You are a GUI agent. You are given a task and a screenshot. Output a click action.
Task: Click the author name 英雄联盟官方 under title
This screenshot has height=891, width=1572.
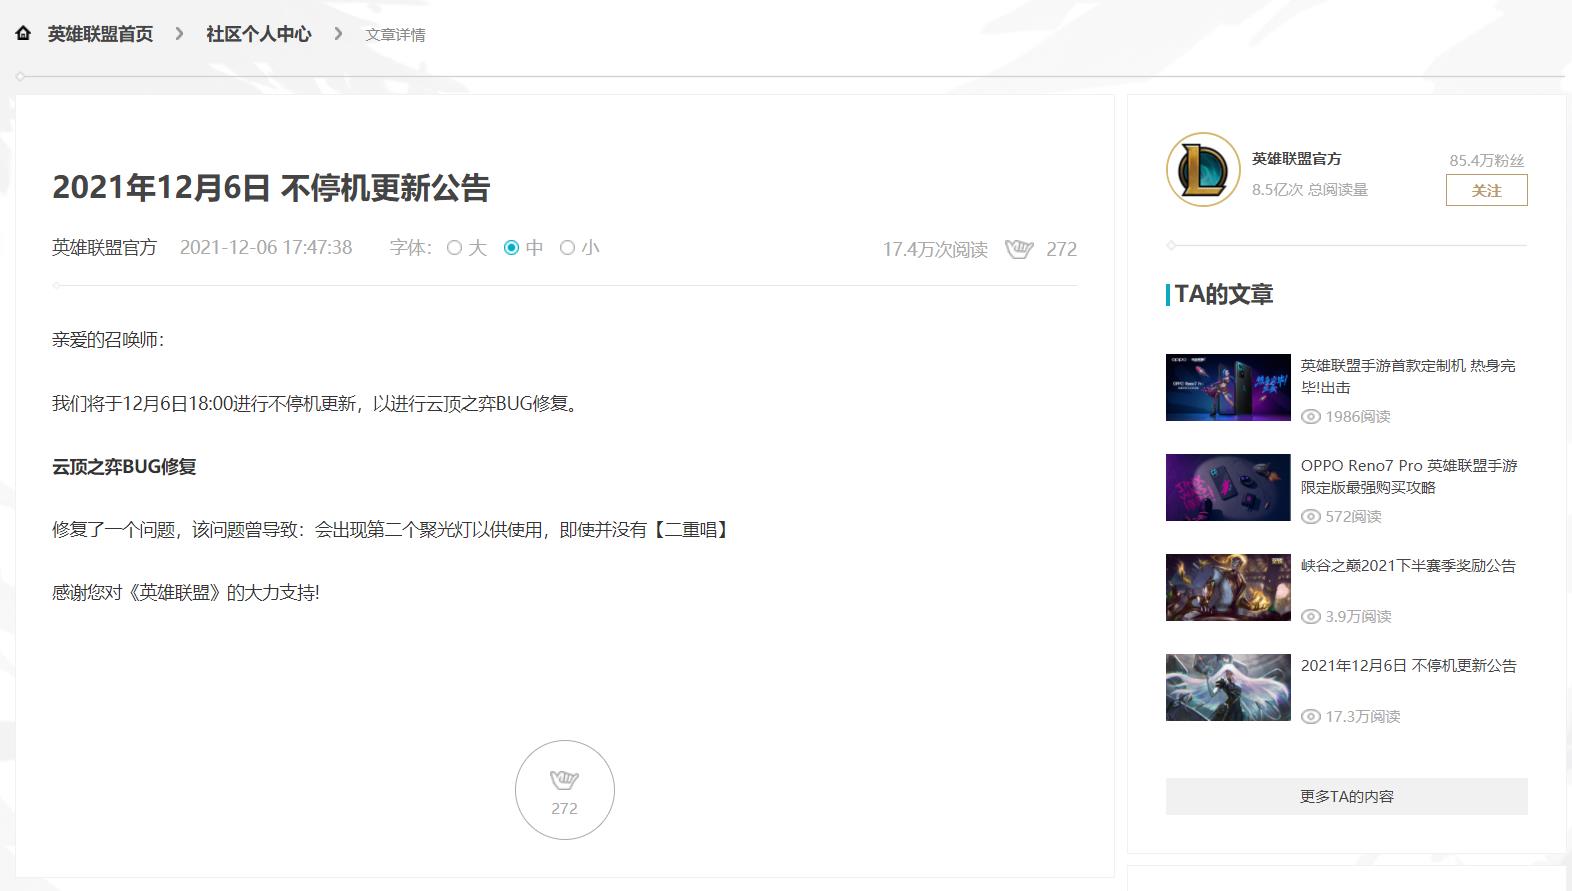(x=104, y=248)
